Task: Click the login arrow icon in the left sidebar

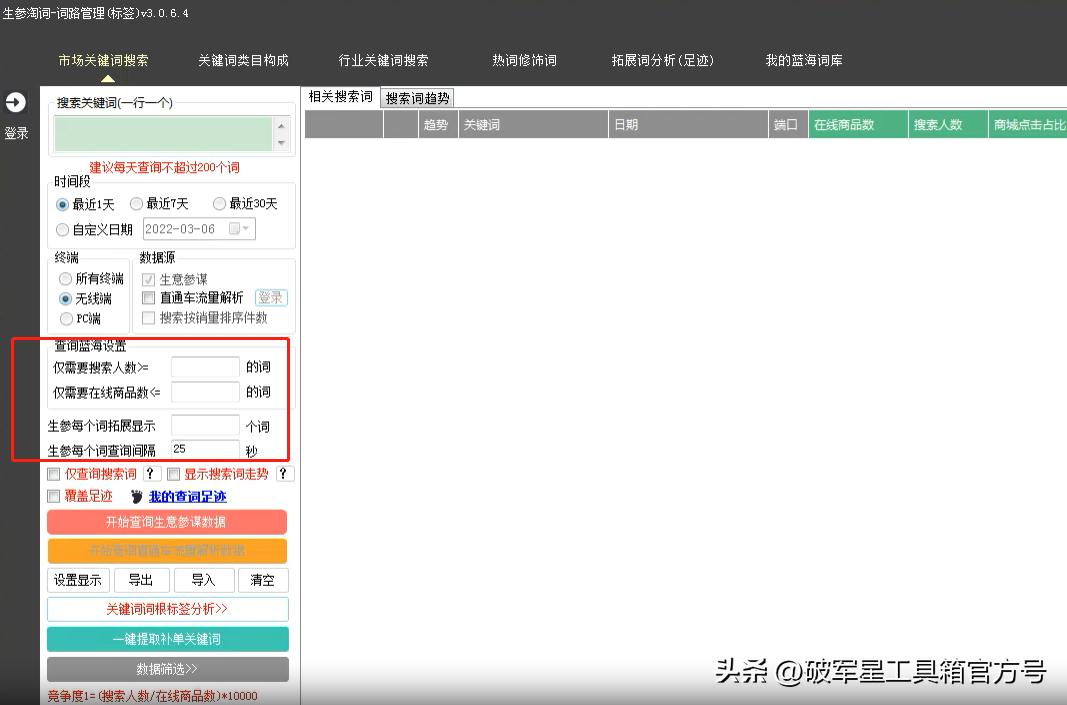Action: (16, 103)
